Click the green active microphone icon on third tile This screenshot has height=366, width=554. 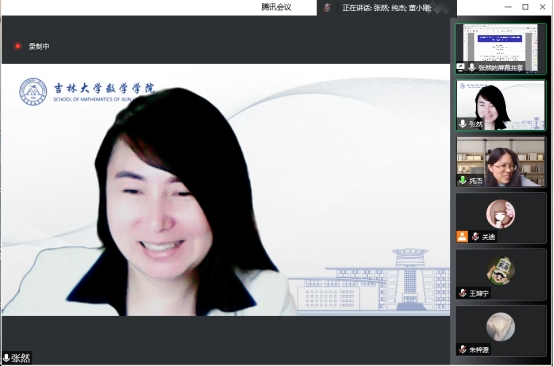click(x=462, y=181)
